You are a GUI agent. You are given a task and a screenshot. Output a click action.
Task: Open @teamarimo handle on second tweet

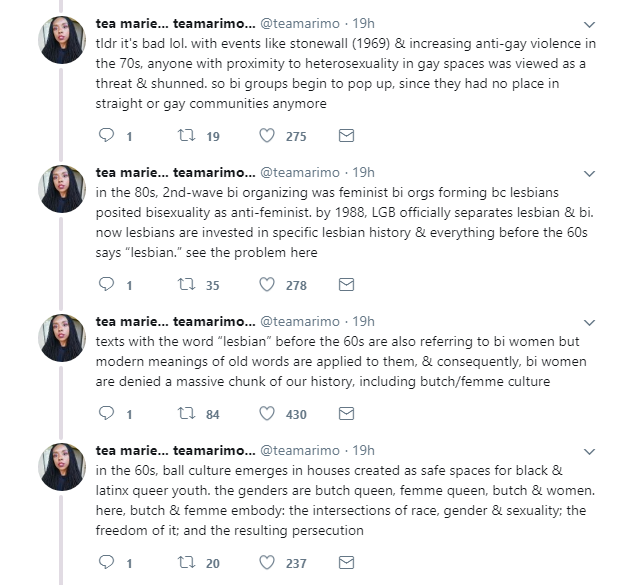(300, 172)
